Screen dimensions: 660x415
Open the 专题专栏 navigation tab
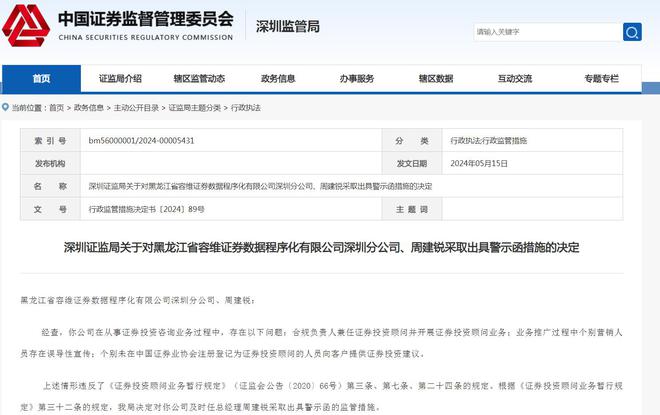[x=601, y=79]
